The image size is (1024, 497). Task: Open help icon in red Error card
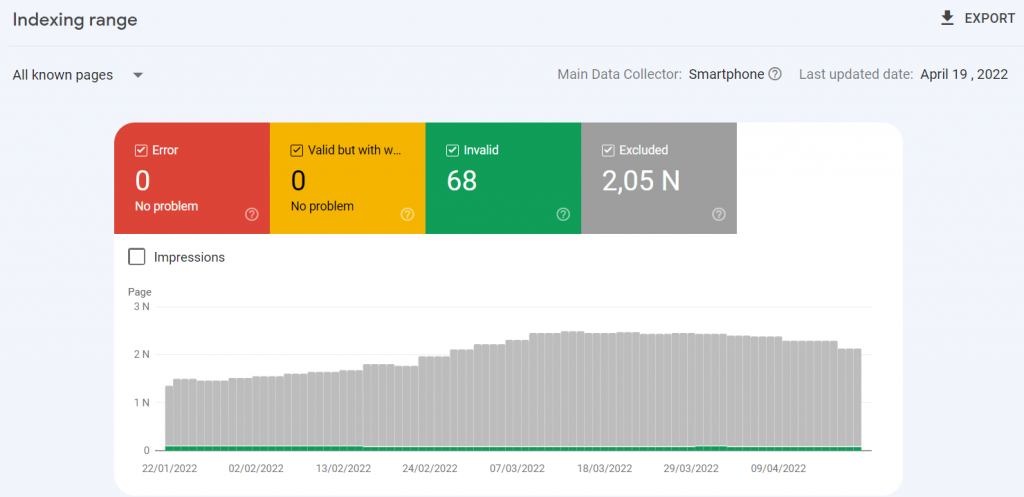pos(252,214)
